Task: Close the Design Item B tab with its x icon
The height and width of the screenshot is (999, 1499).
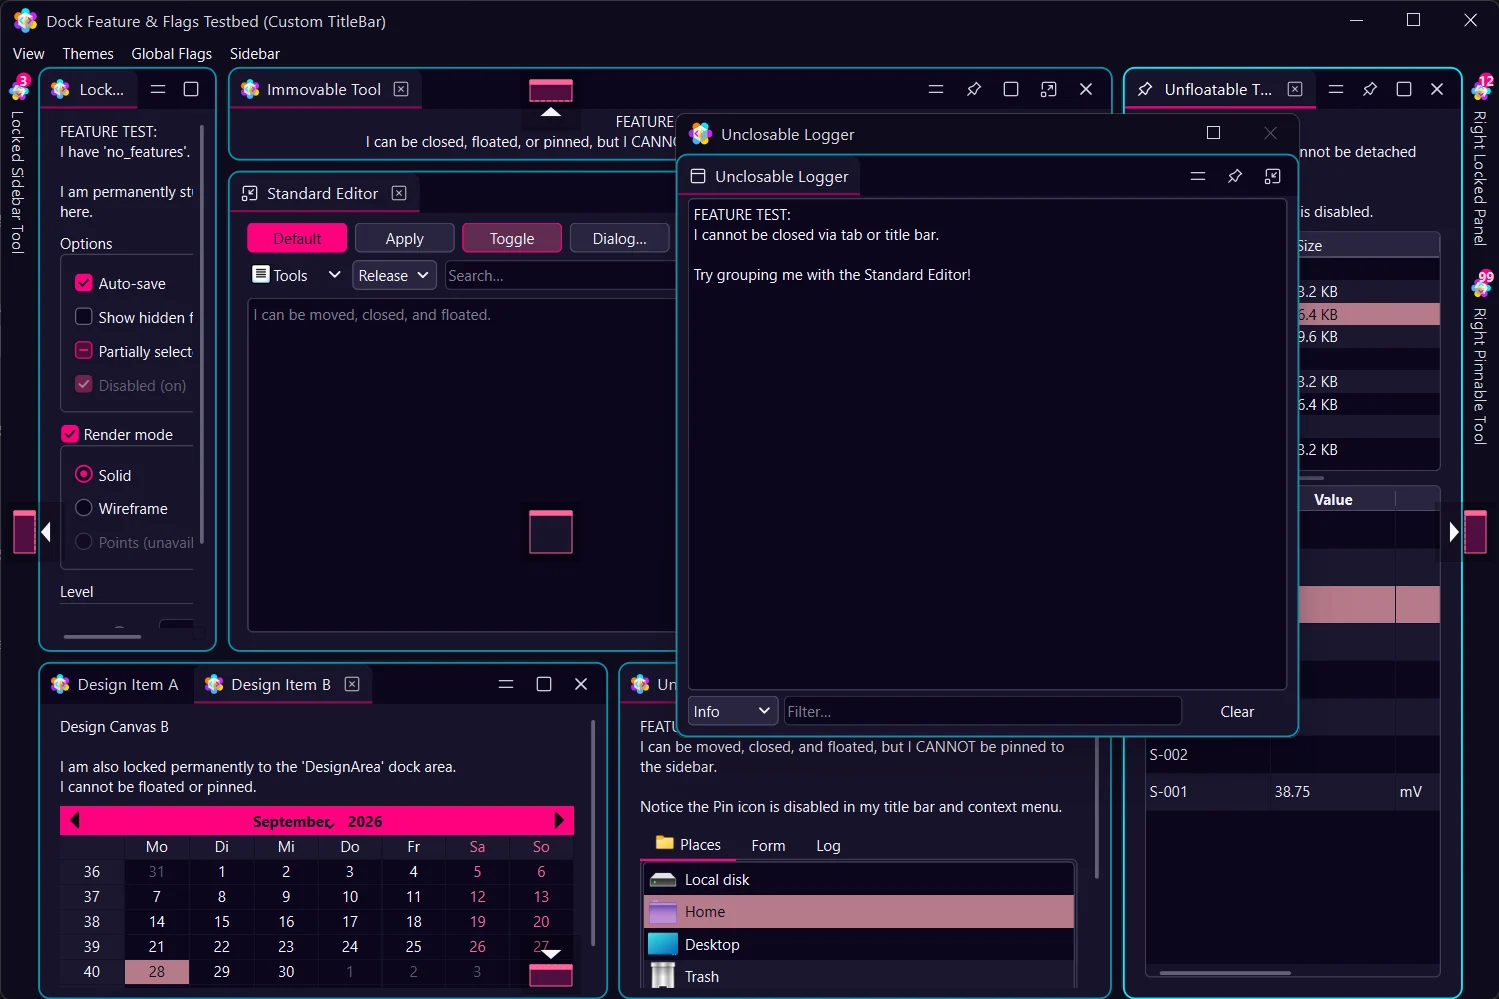Action: pyautogui.click(x=352, y=684)
